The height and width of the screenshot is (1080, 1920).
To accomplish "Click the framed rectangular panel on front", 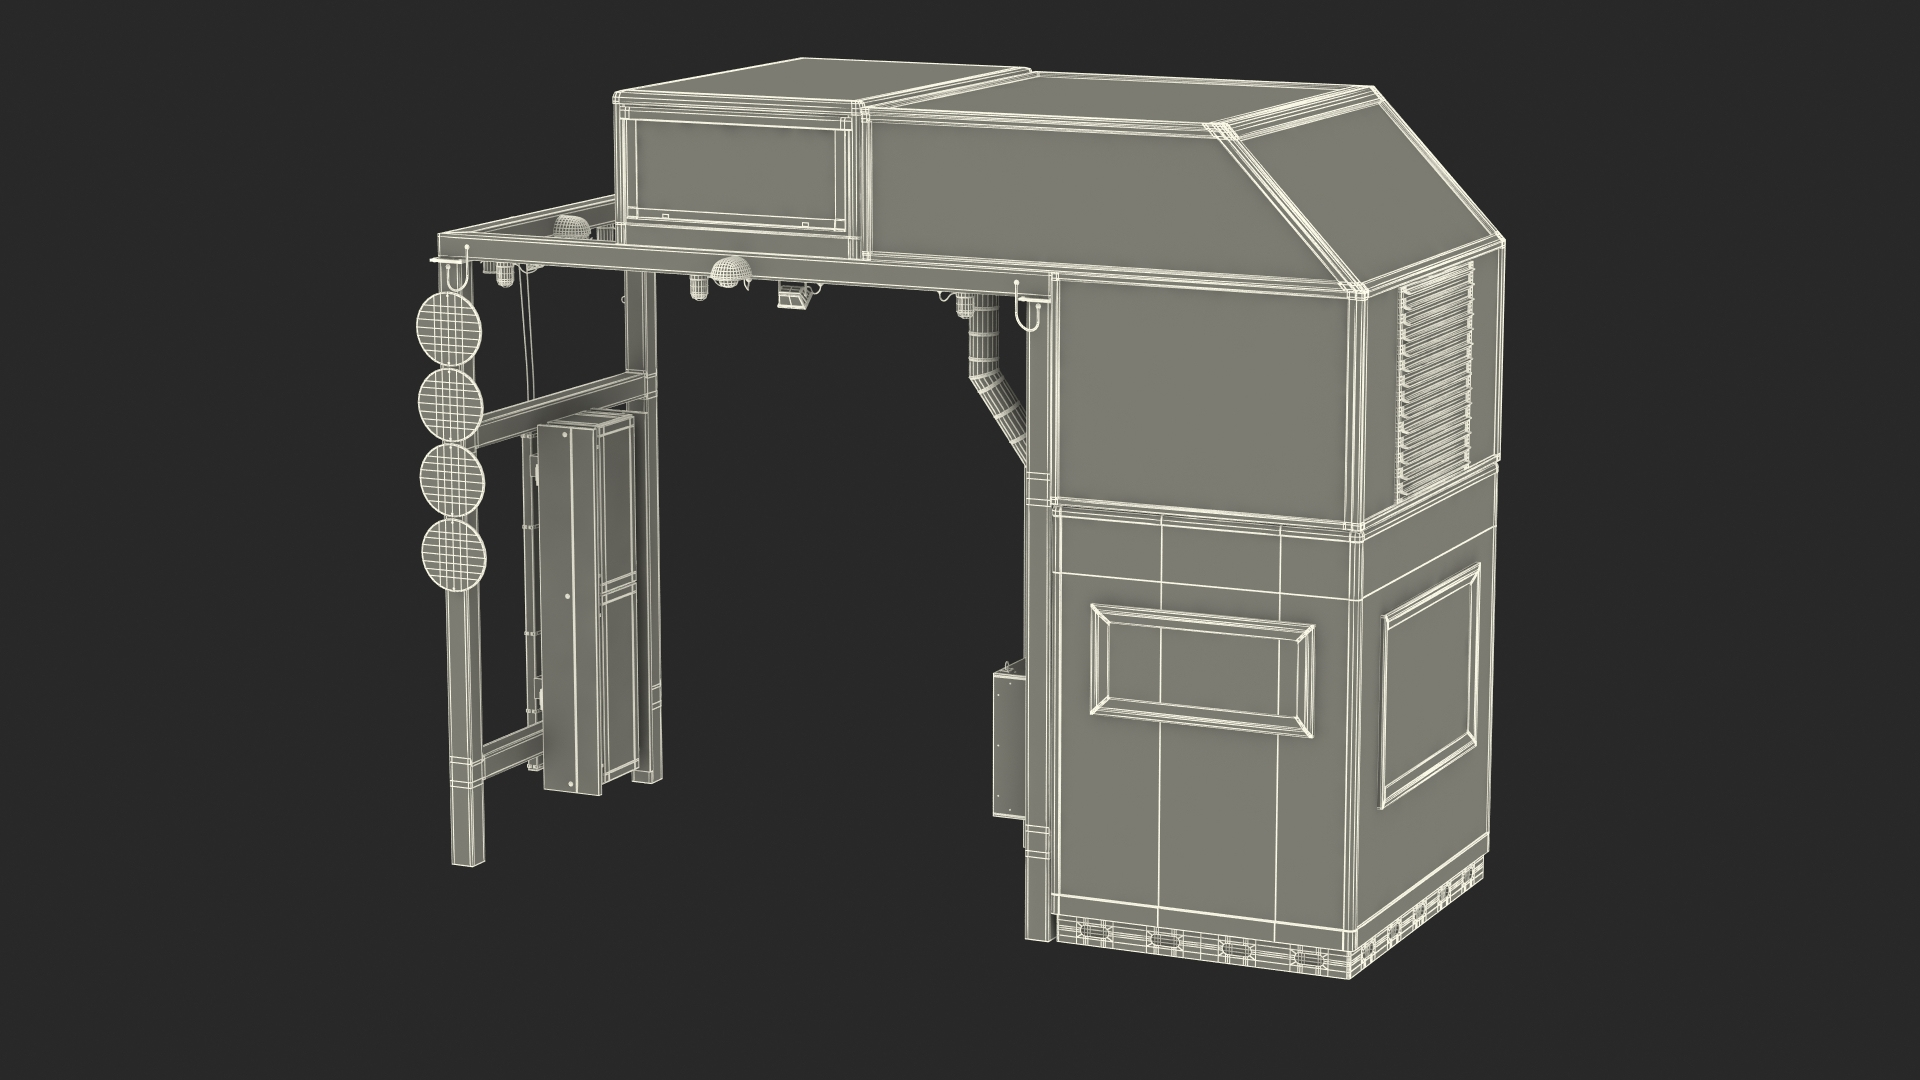I will (x=1201, y=669).
